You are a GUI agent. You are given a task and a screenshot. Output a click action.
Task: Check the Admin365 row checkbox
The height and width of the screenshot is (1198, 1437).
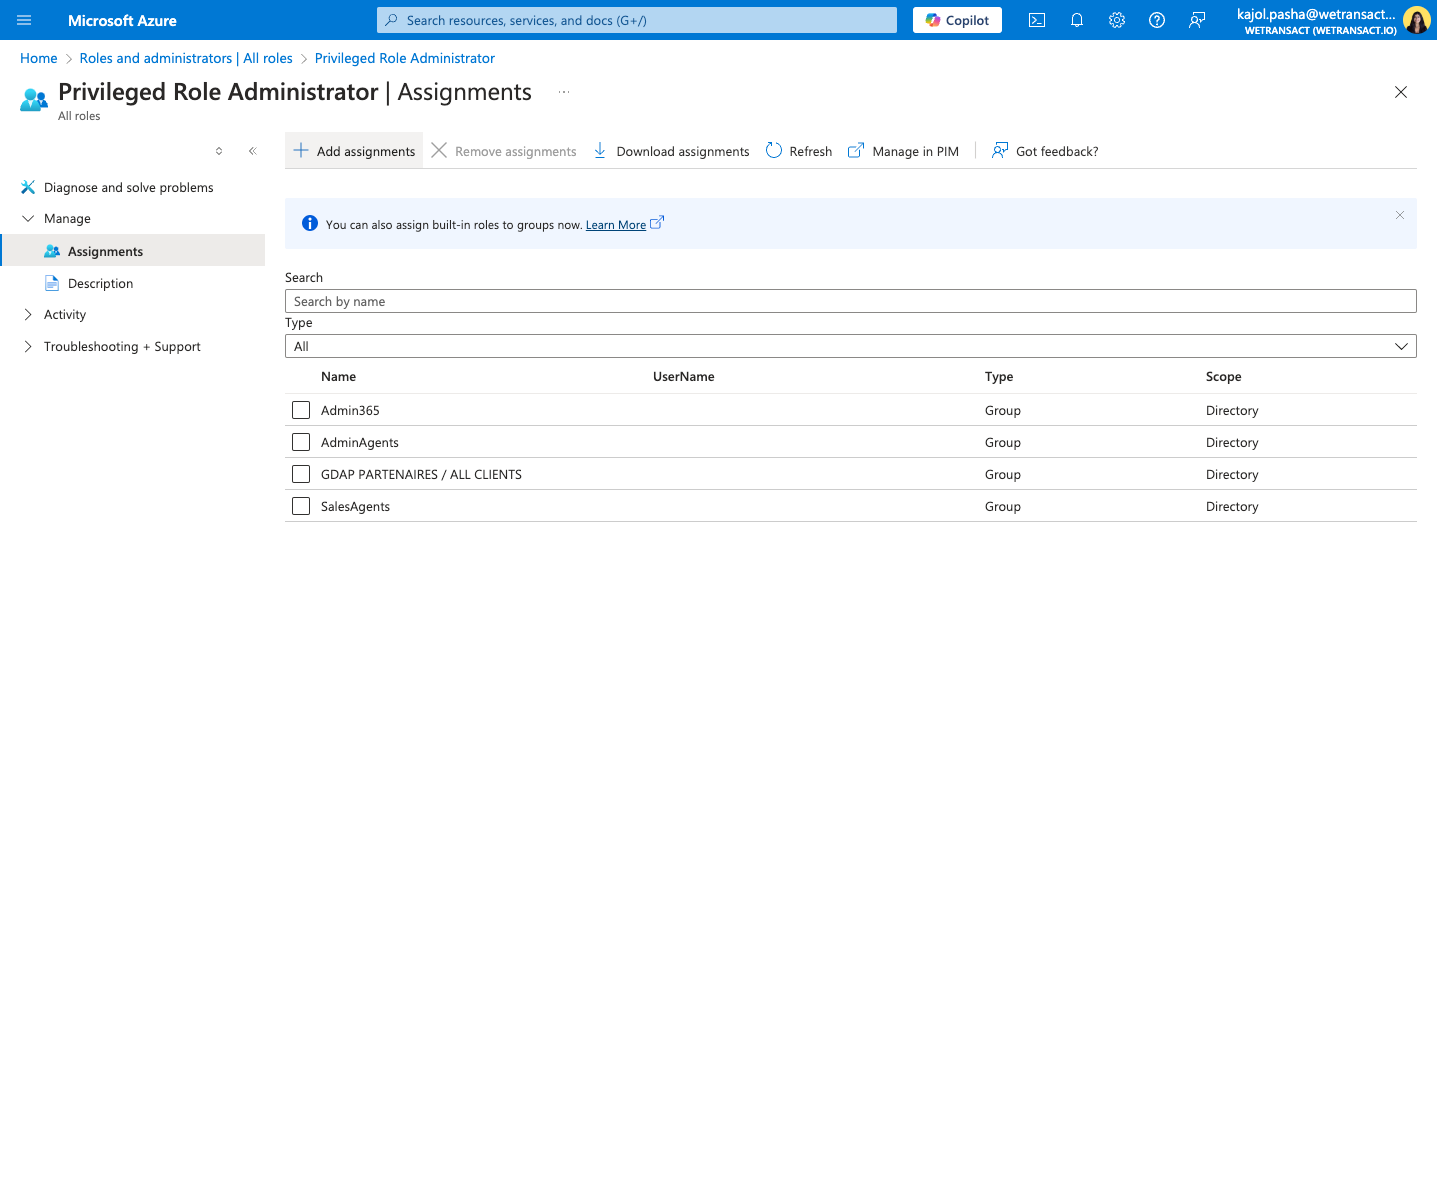coord(301,410)
